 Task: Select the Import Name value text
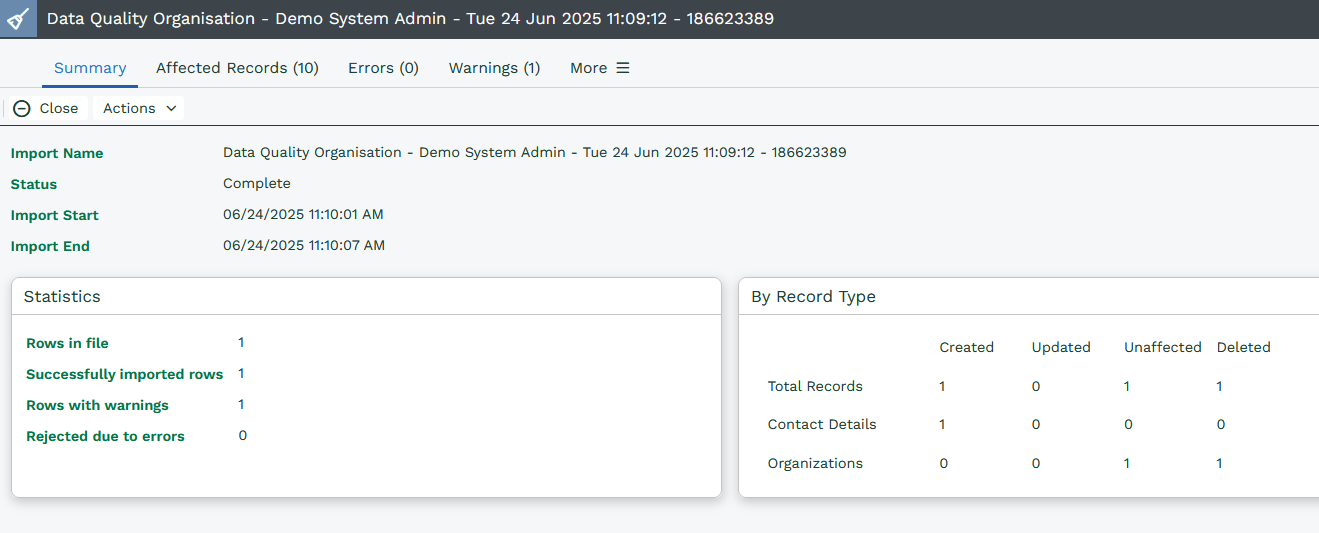pos(534,153)
